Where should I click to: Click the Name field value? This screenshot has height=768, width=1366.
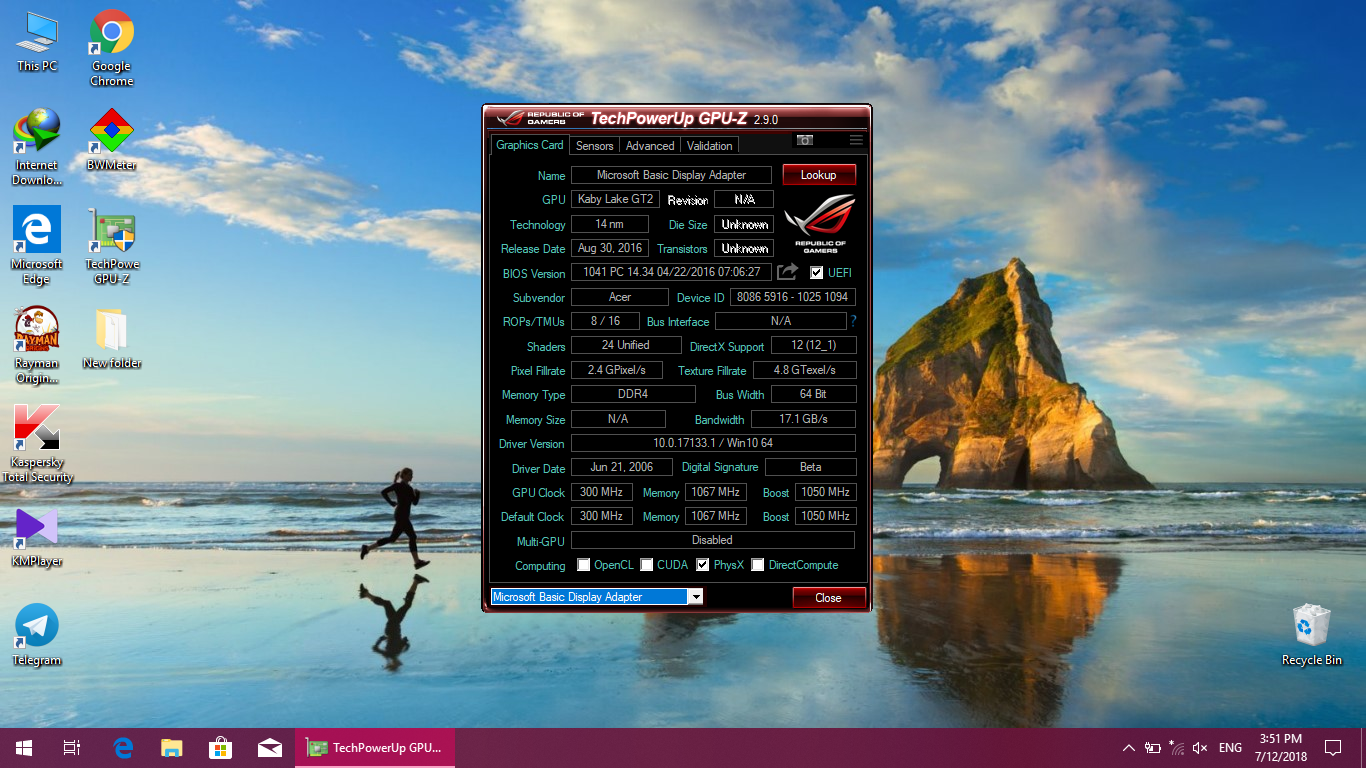[x=672, y=175]
